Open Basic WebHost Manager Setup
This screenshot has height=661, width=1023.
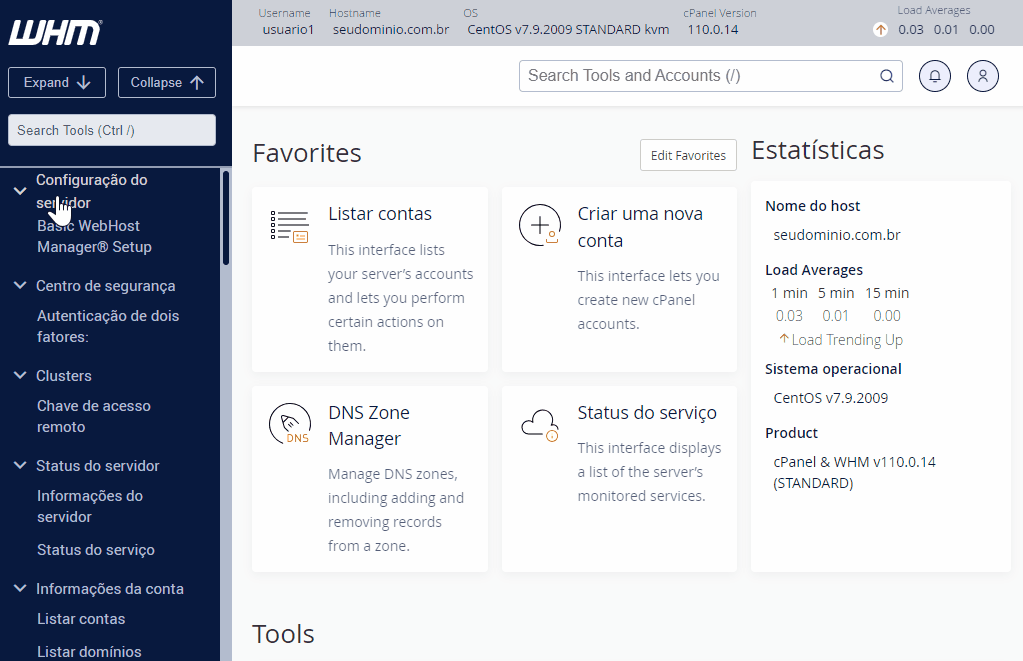95,236
